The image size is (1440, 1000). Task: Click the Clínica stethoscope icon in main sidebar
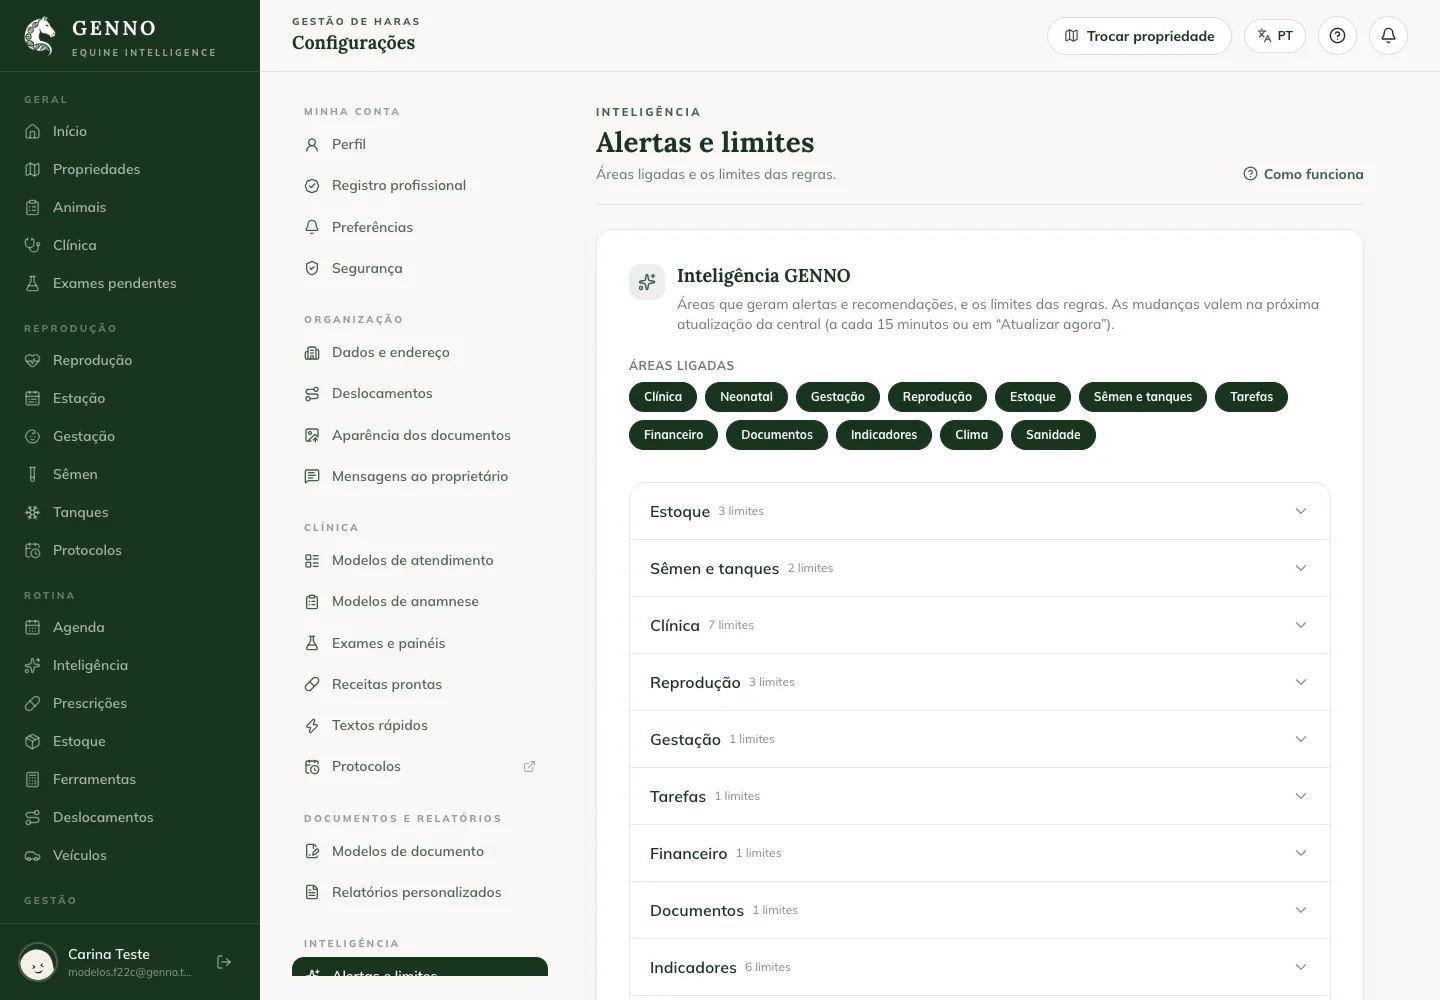pyautogui.click(x=33, y=245)
